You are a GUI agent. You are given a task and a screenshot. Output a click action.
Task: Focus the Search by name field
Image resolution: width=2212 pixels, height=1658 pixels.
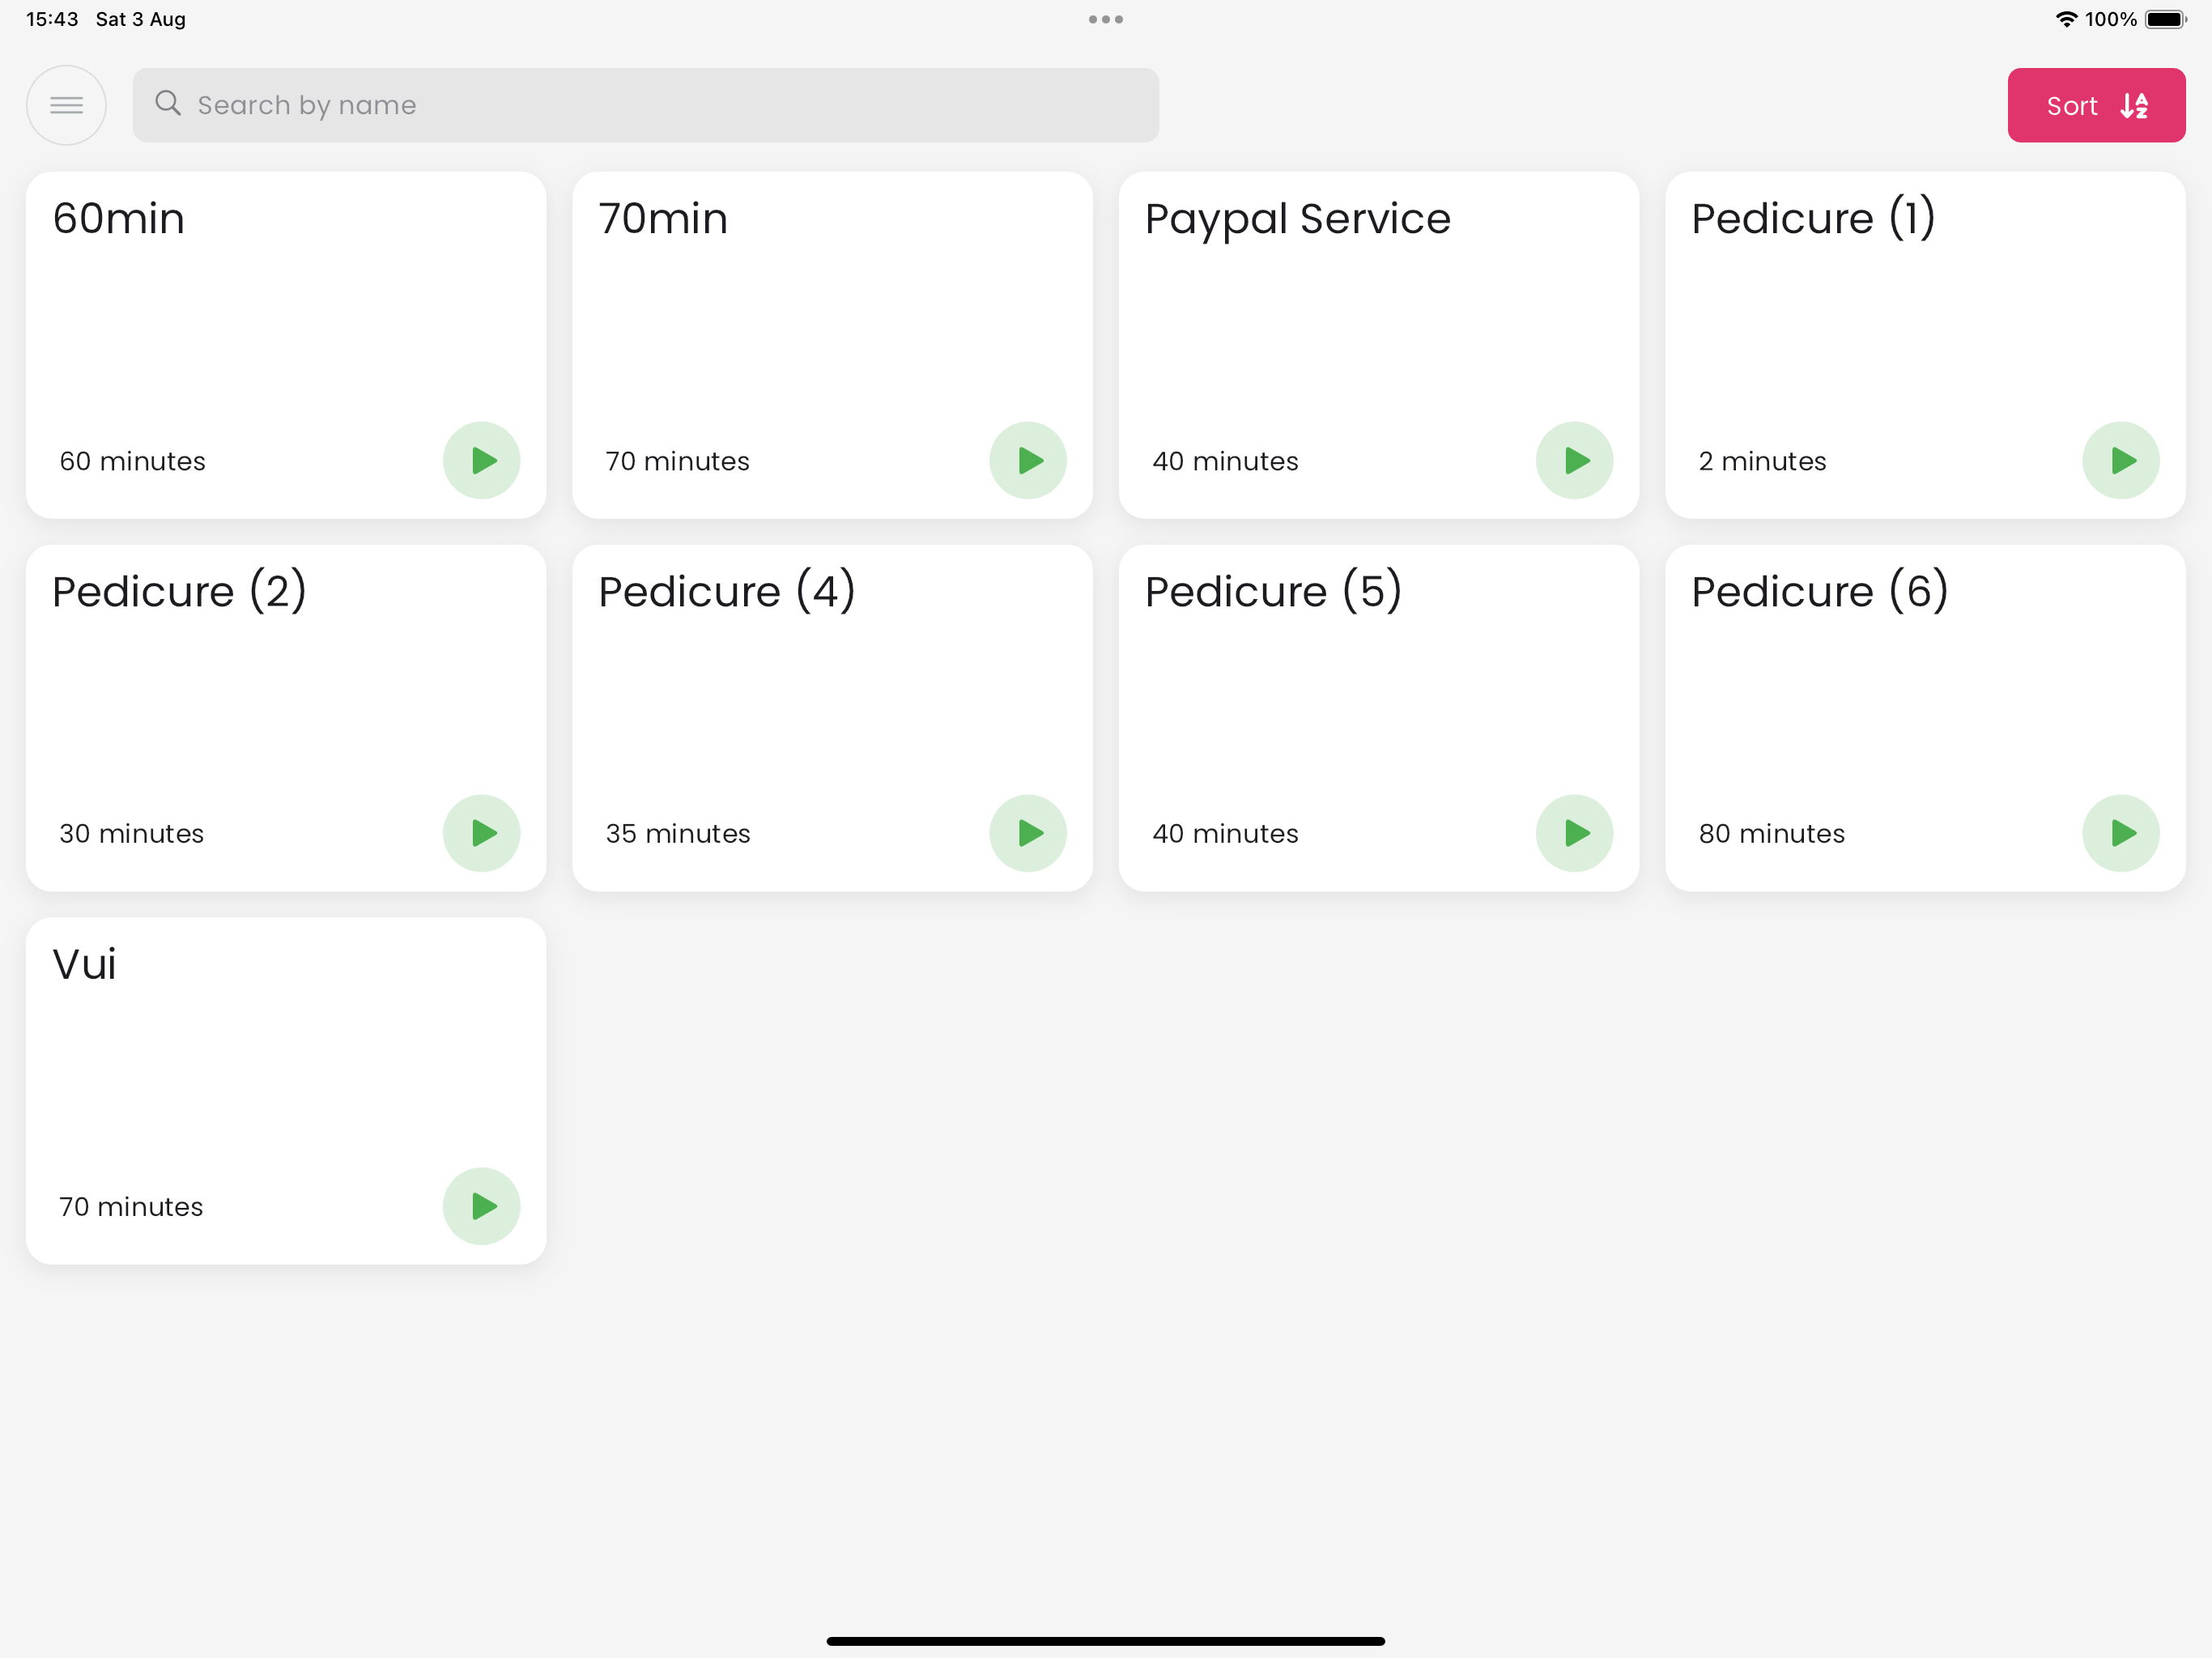(645, 105)
